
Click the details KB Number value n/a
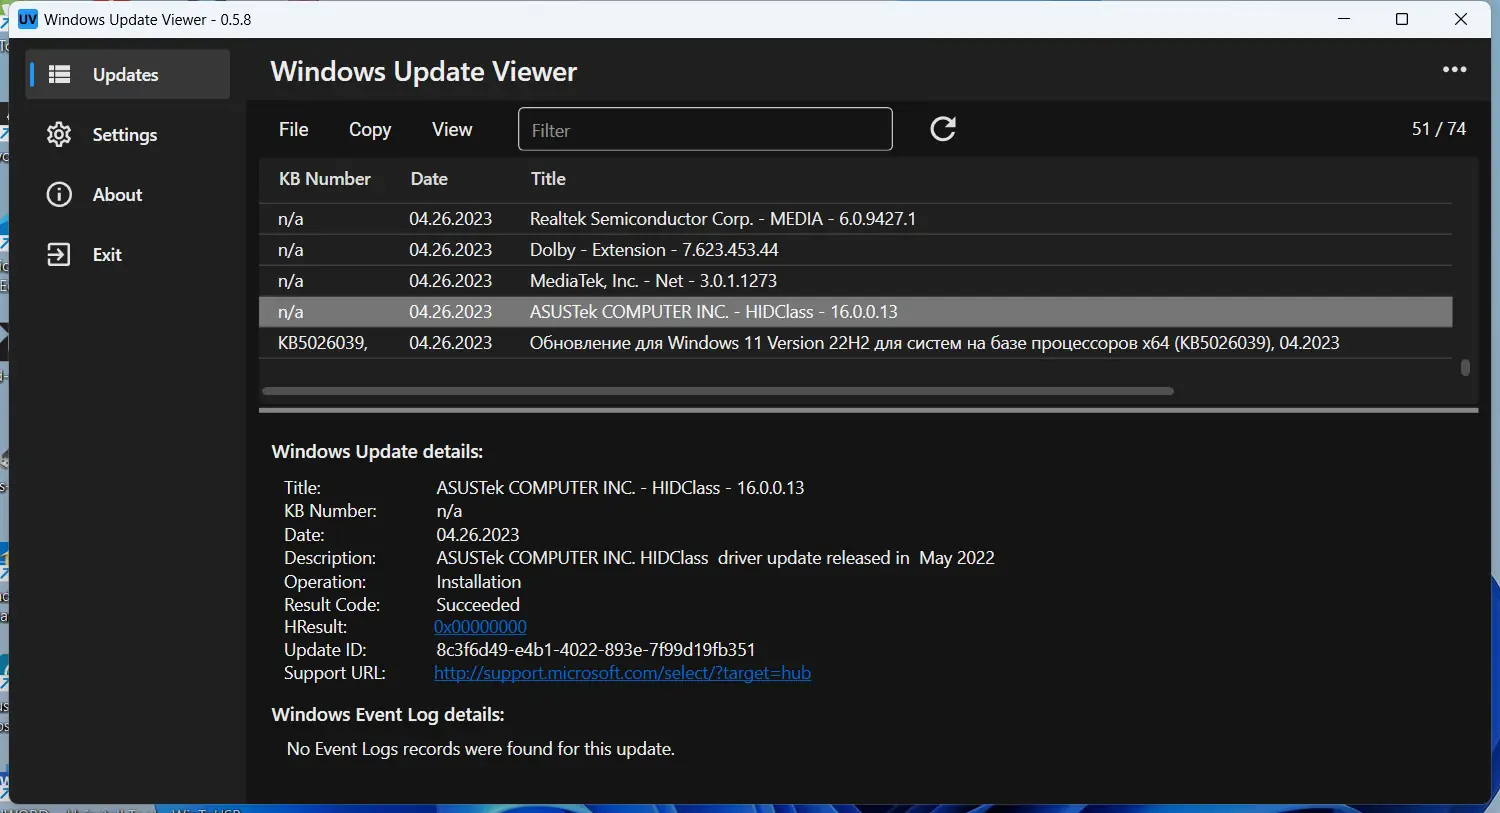(449, 511)
